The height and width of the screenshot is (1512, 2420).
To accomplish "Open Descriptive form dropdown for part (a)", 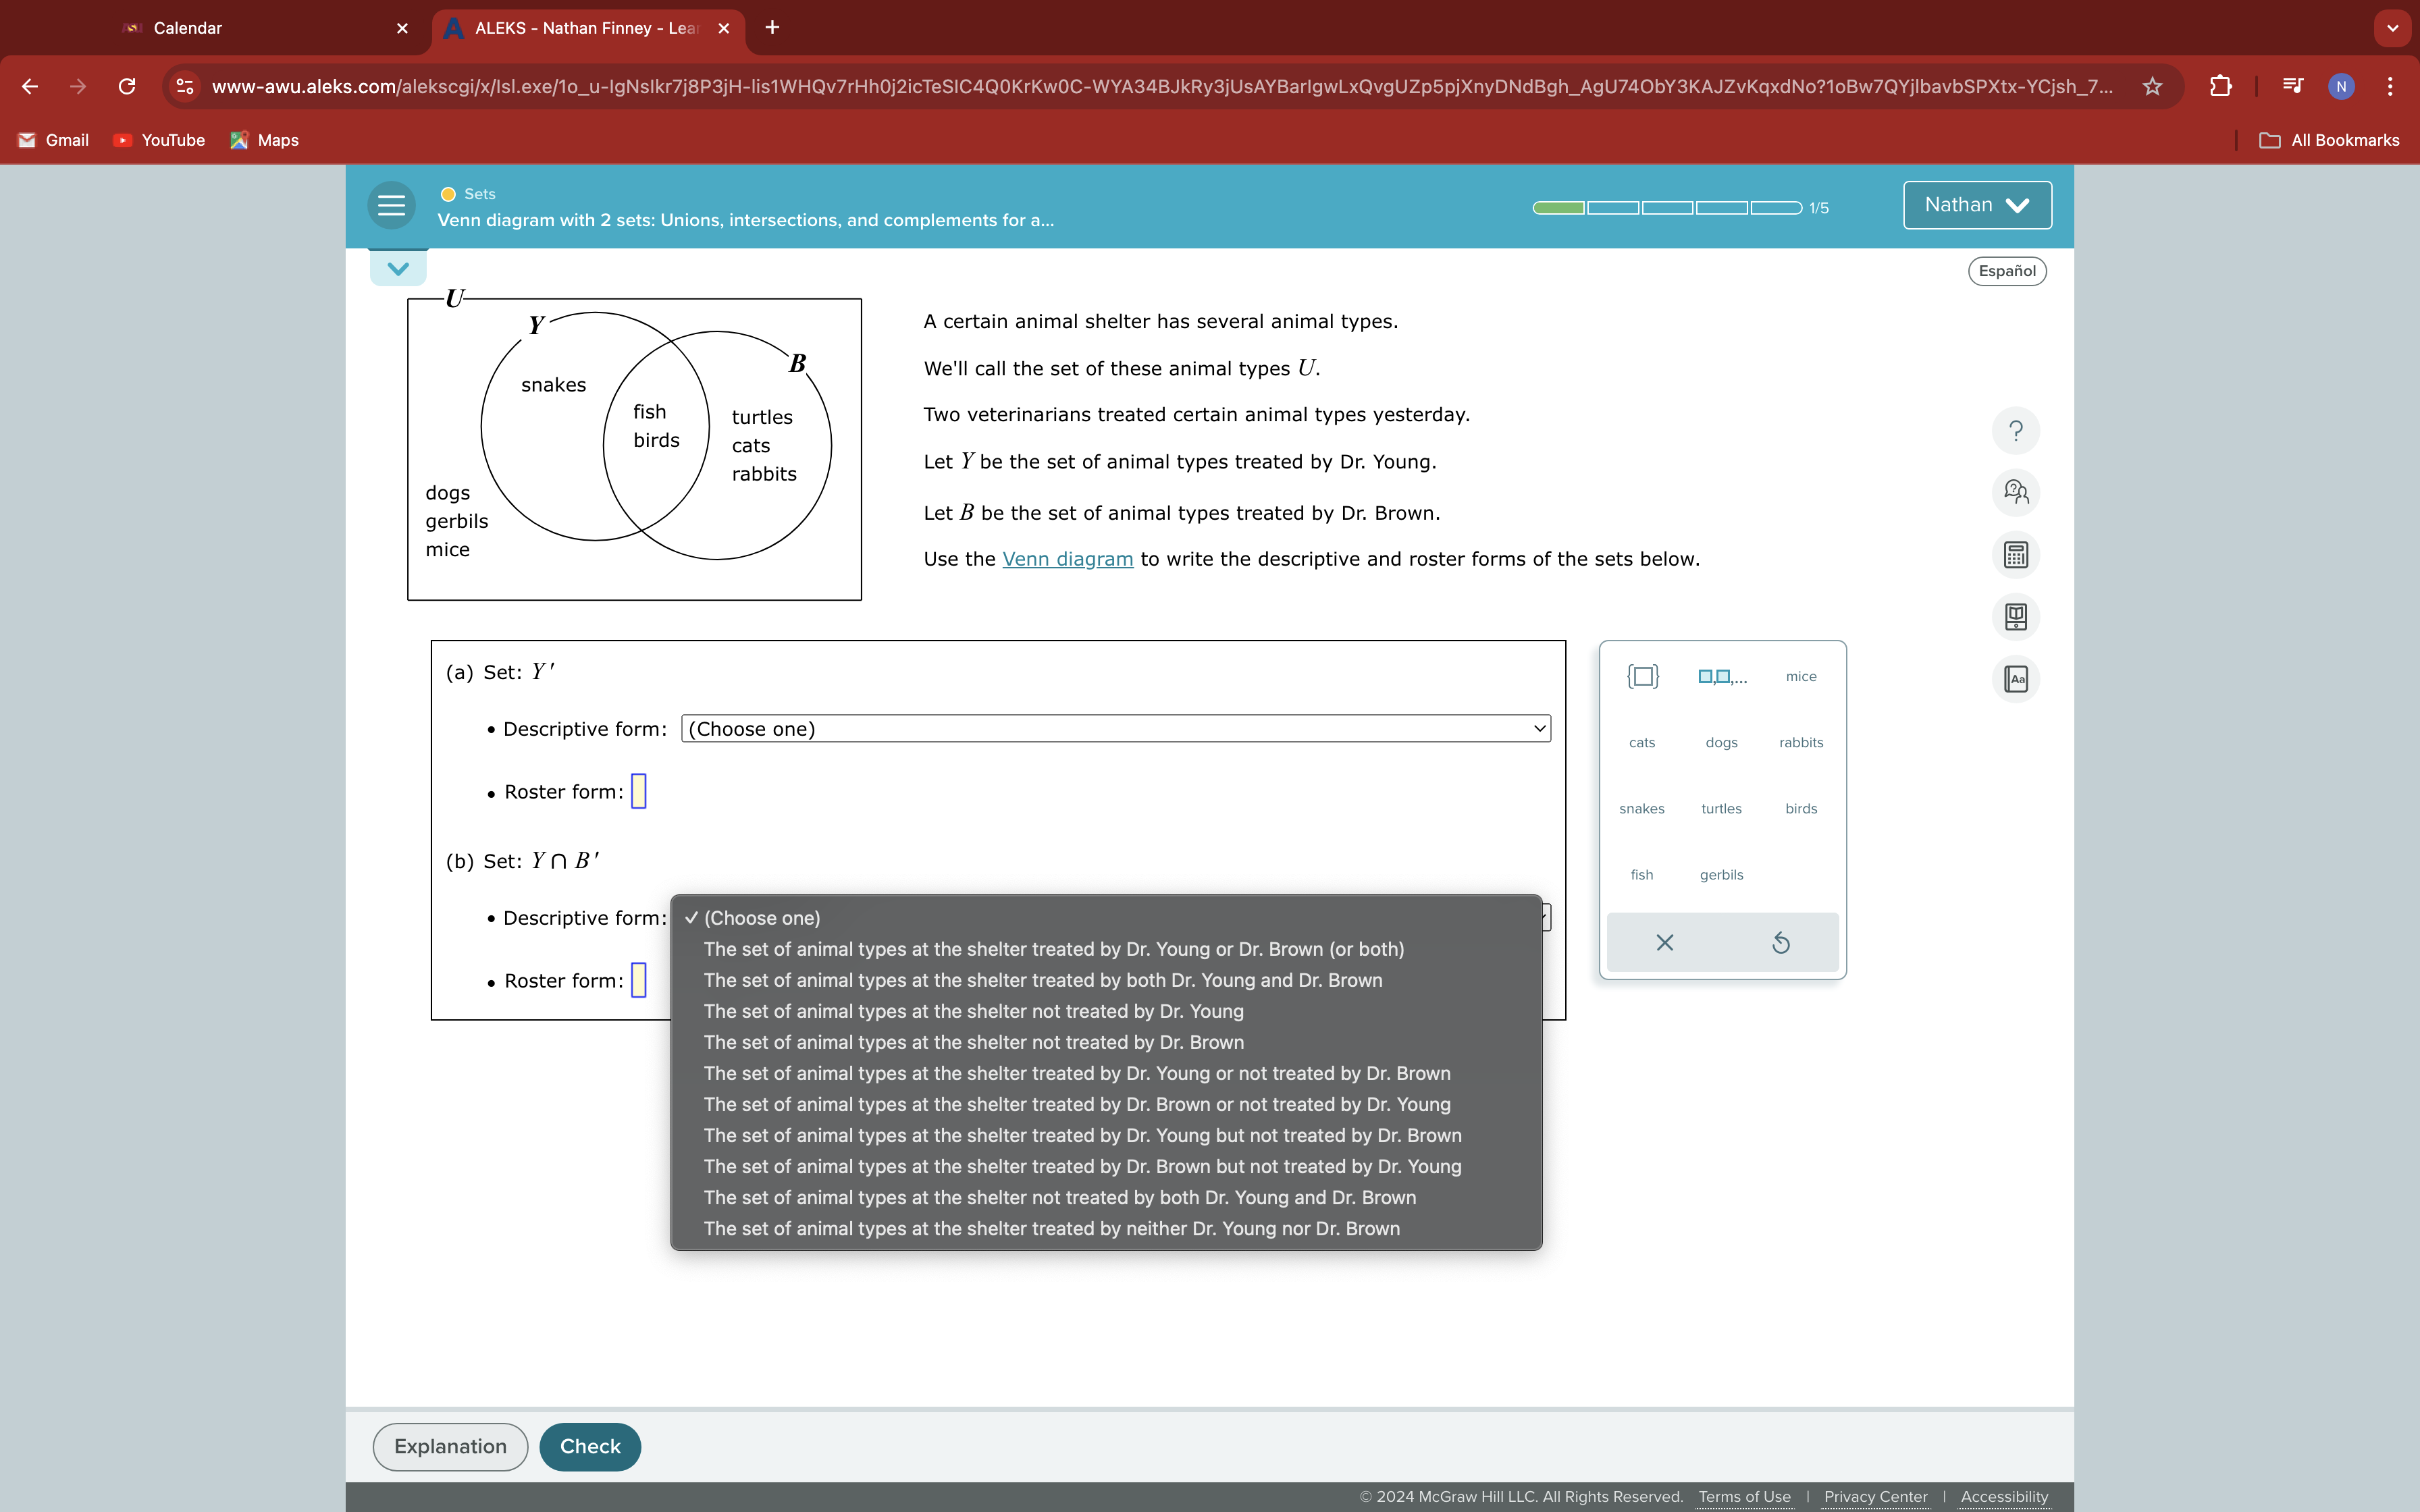I will tap(1115, 729).
